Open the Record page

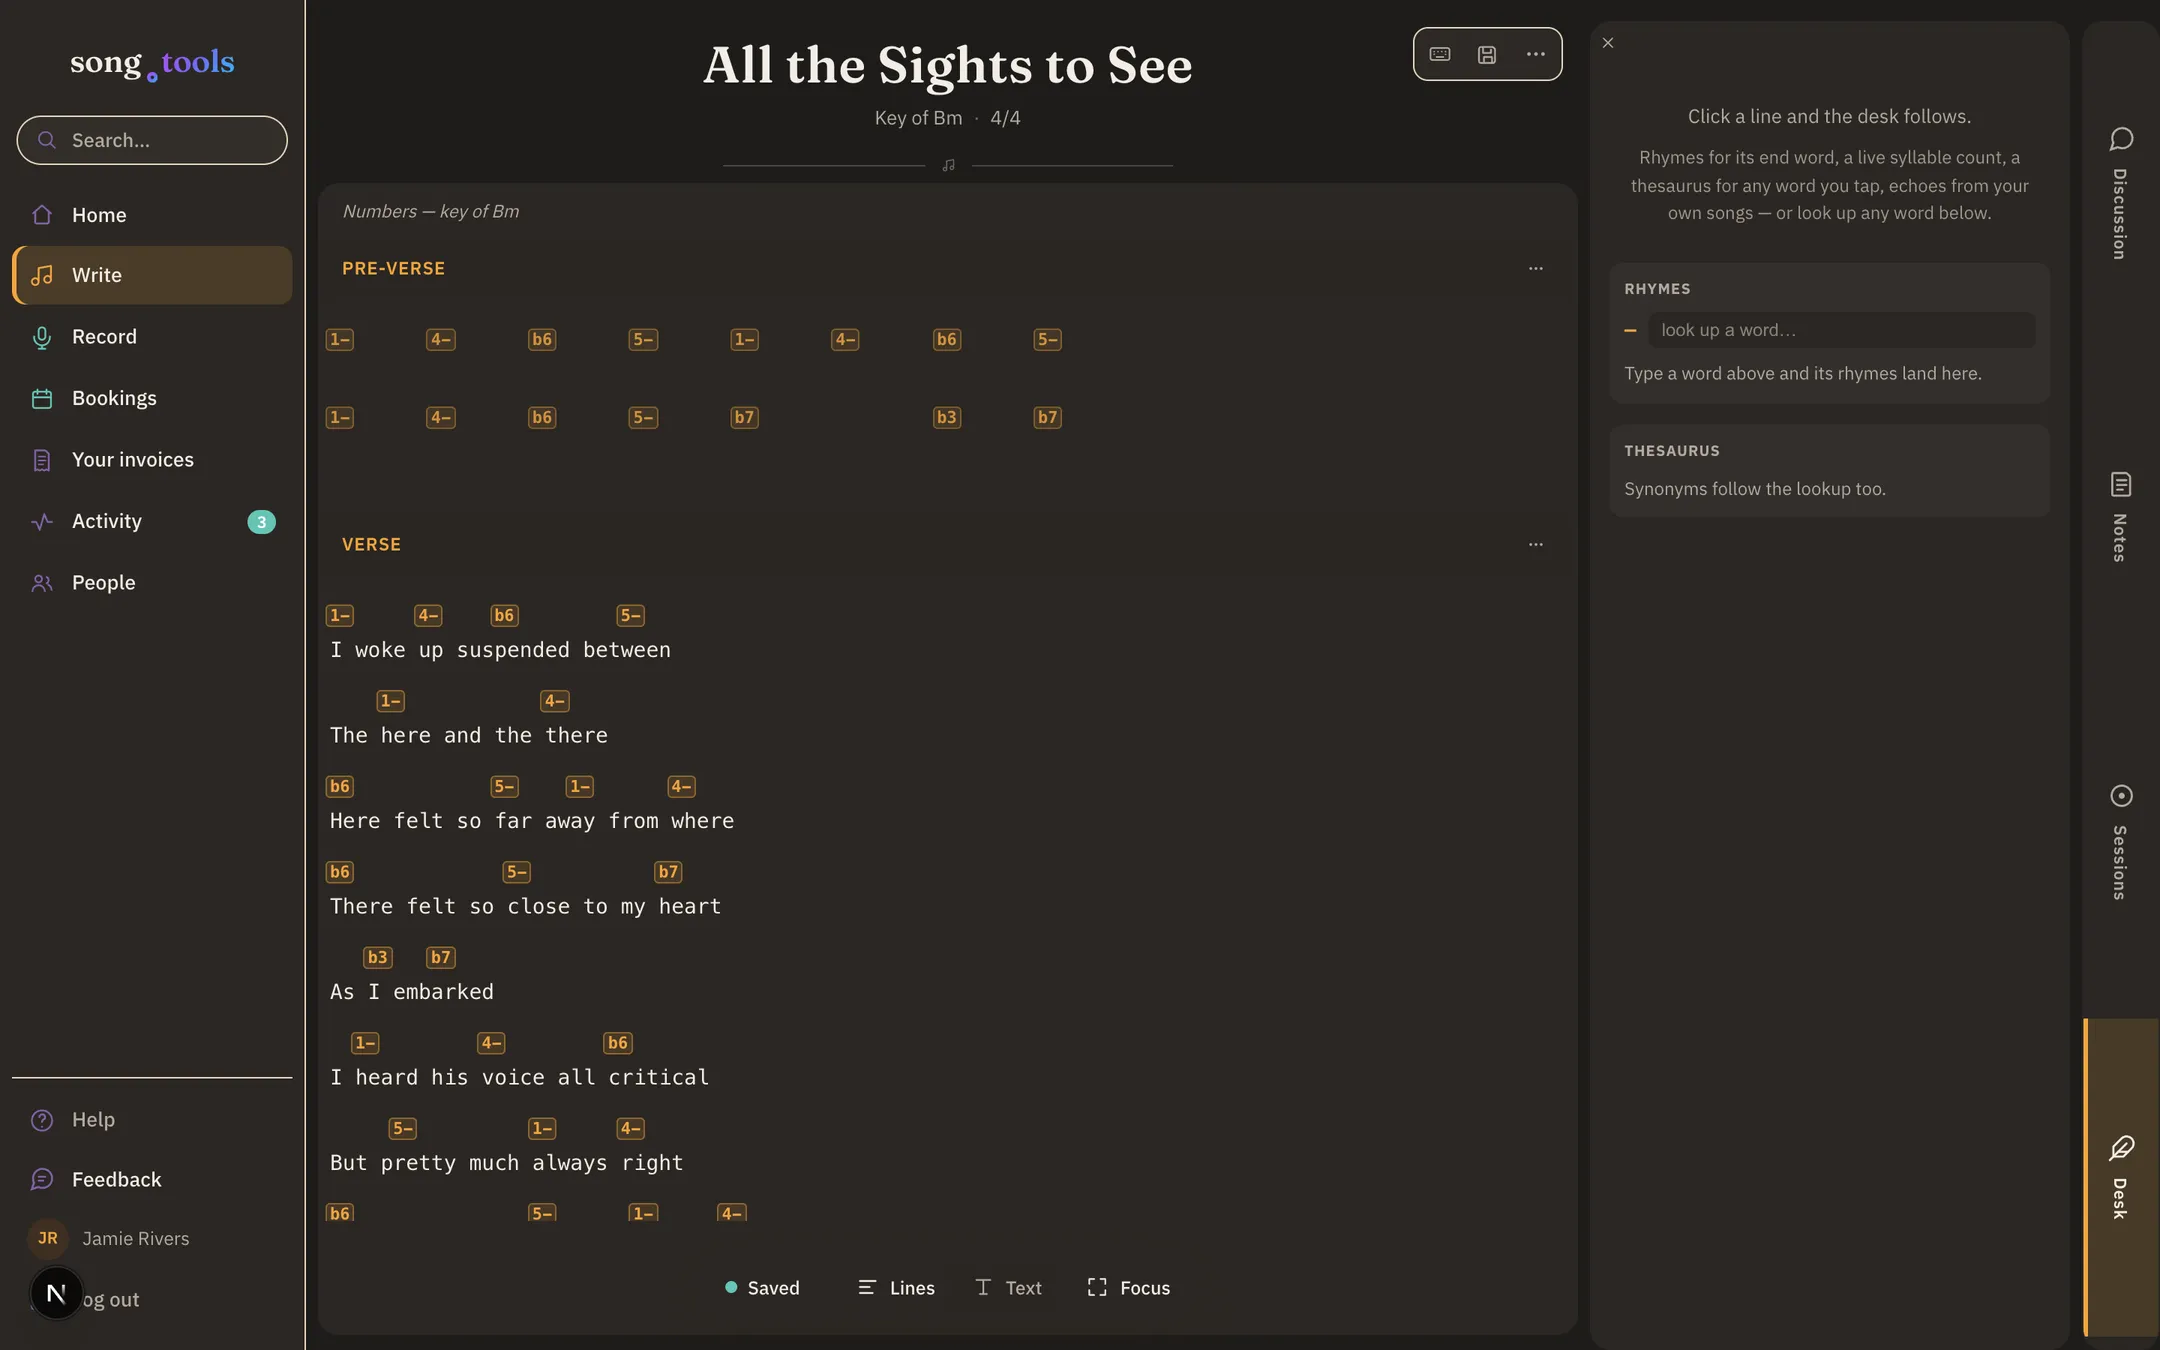click(x=152, y=337)
